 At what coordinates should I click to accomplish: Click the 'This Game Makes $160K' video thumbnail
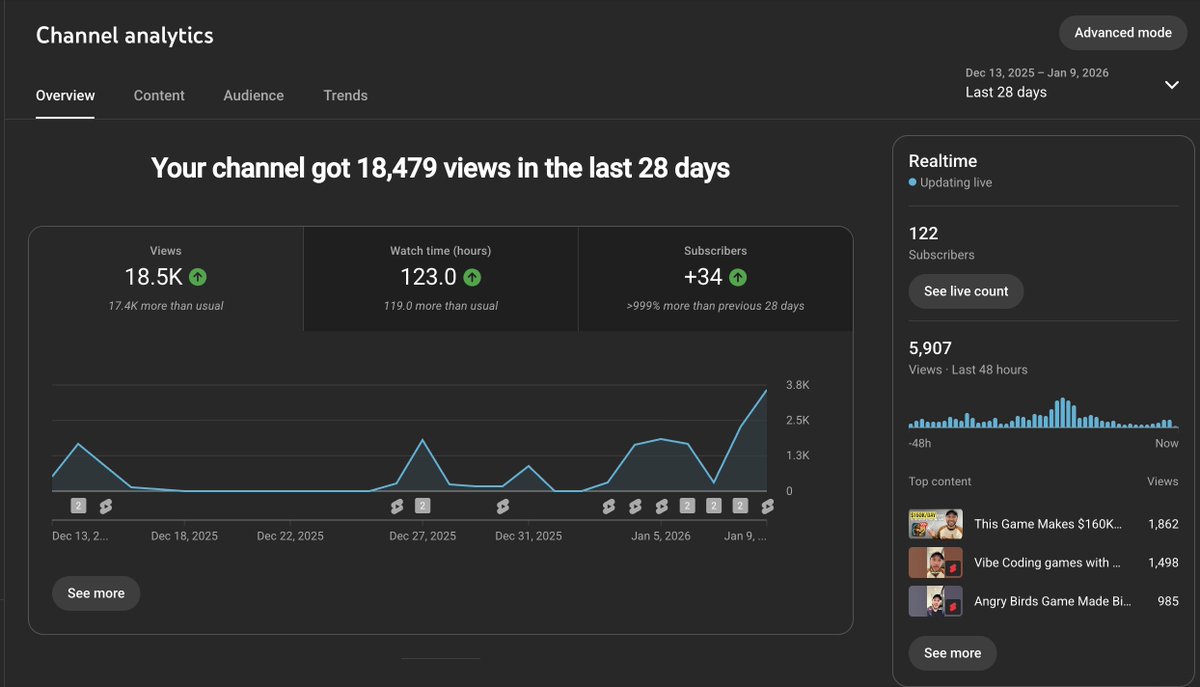pyautogui.click(x=935, y=523)
